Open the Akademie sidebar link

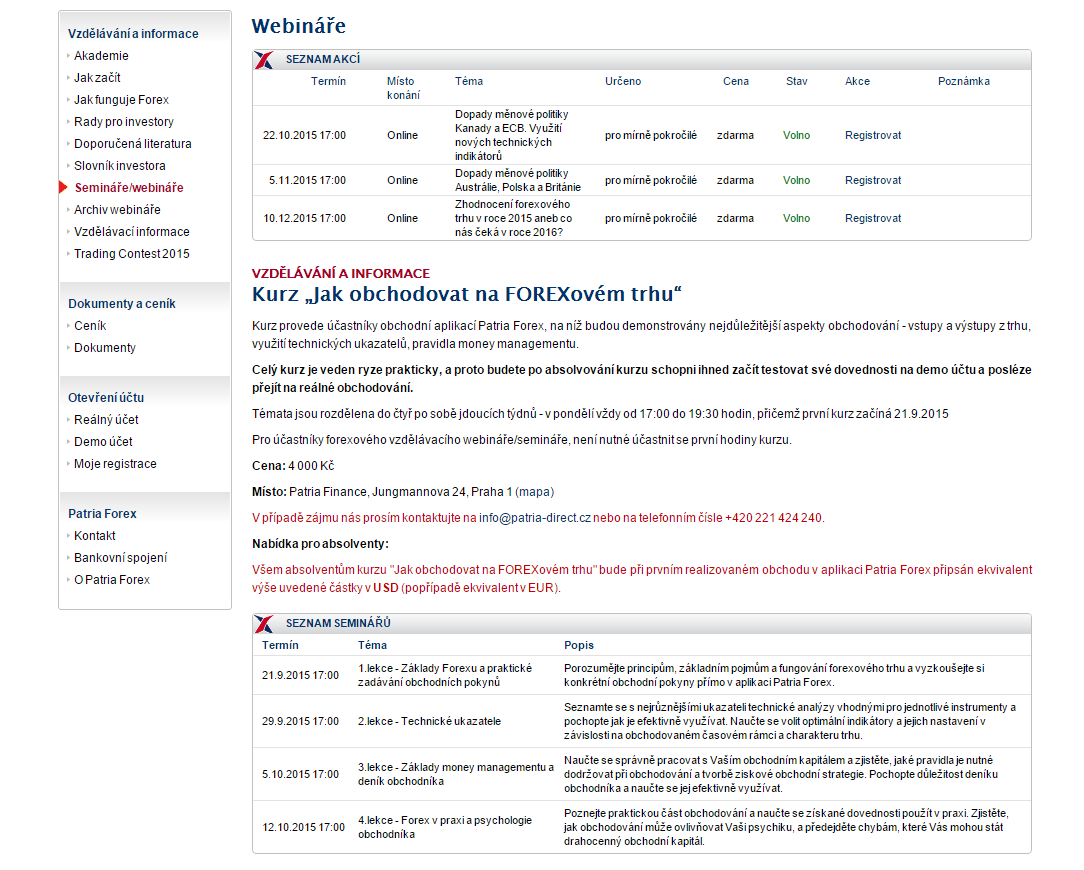click(x=101, y=56)
